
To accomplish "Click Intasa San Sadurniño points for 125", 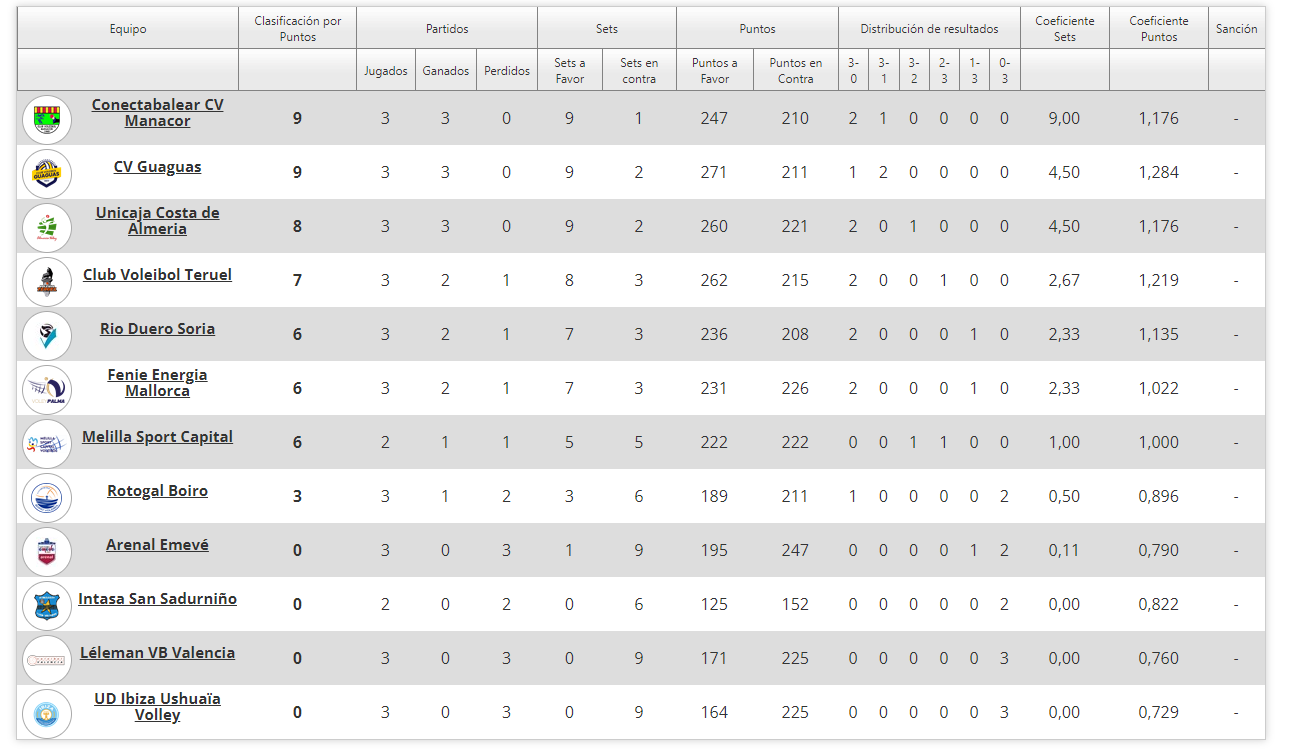I will (714, 605).
